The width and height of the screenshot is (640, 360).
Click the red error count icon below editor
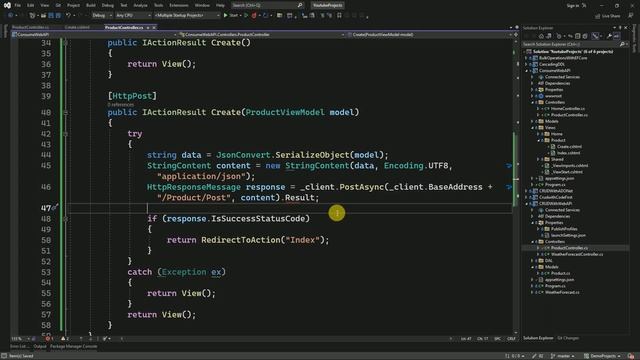(49, 339)
